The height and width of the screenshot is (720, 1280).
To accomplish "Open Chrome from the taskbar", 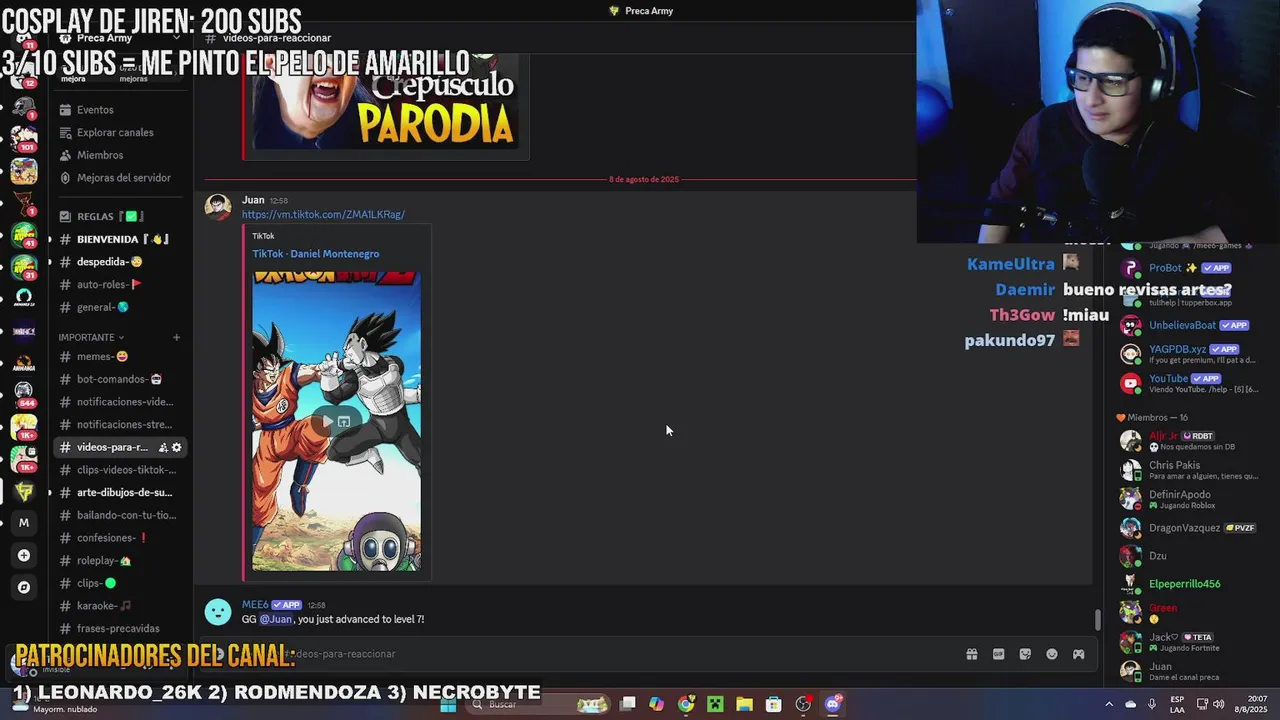I will [x=686, y=704].
